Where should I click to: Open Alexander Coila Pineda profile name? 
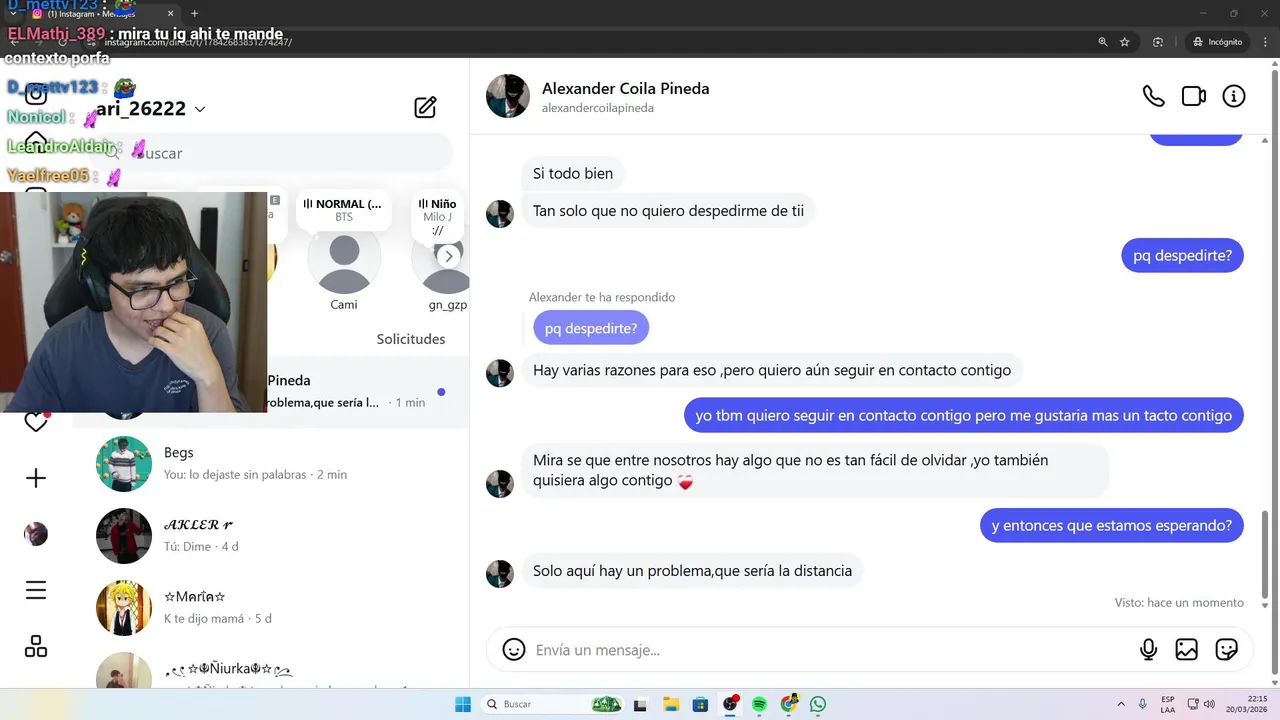pyautogui.click(x=625, y=88)
